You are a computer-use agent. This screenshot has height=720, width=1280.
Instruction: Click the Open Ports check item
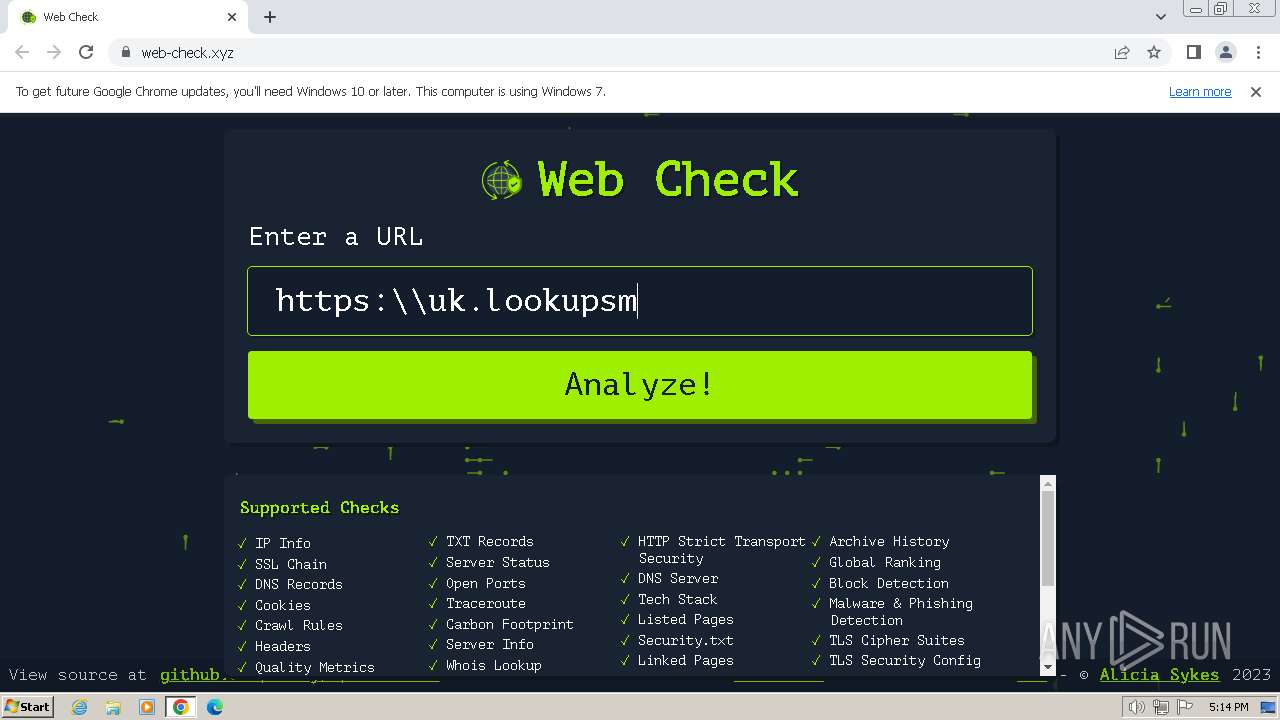click(485, 583)
